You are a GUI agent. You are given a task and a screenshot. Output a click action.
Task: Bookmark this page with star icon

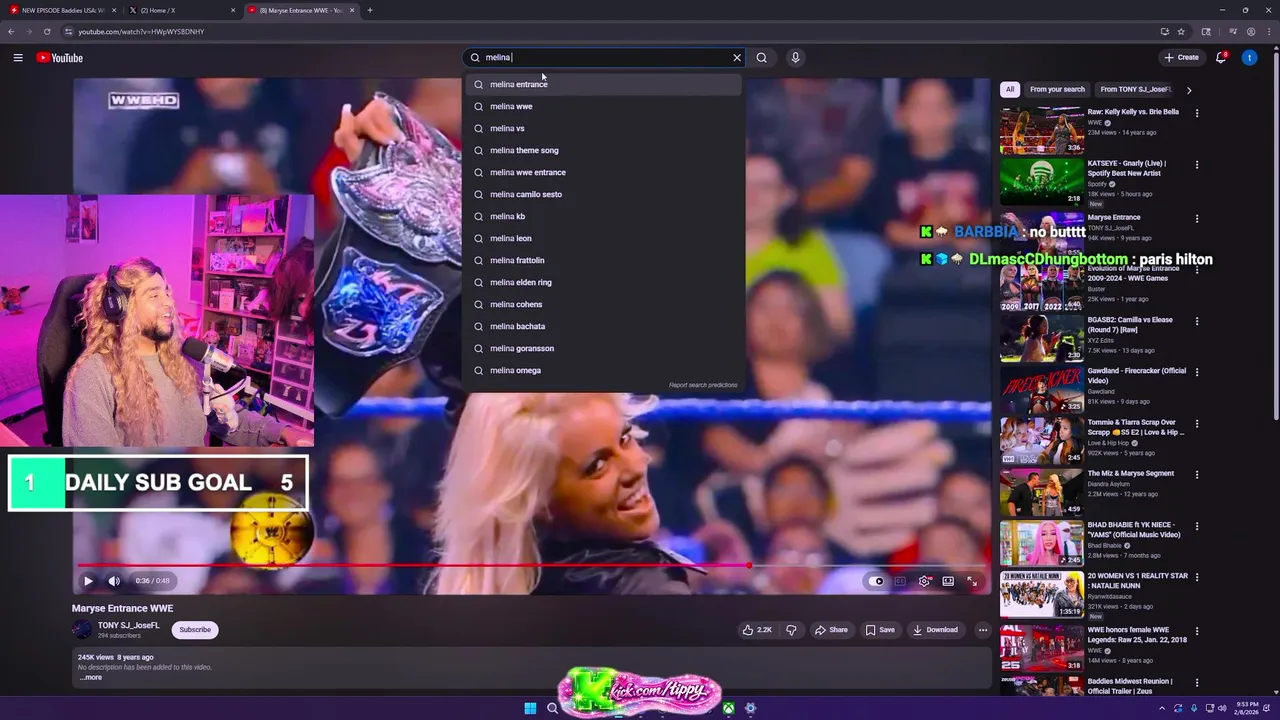1181,31
